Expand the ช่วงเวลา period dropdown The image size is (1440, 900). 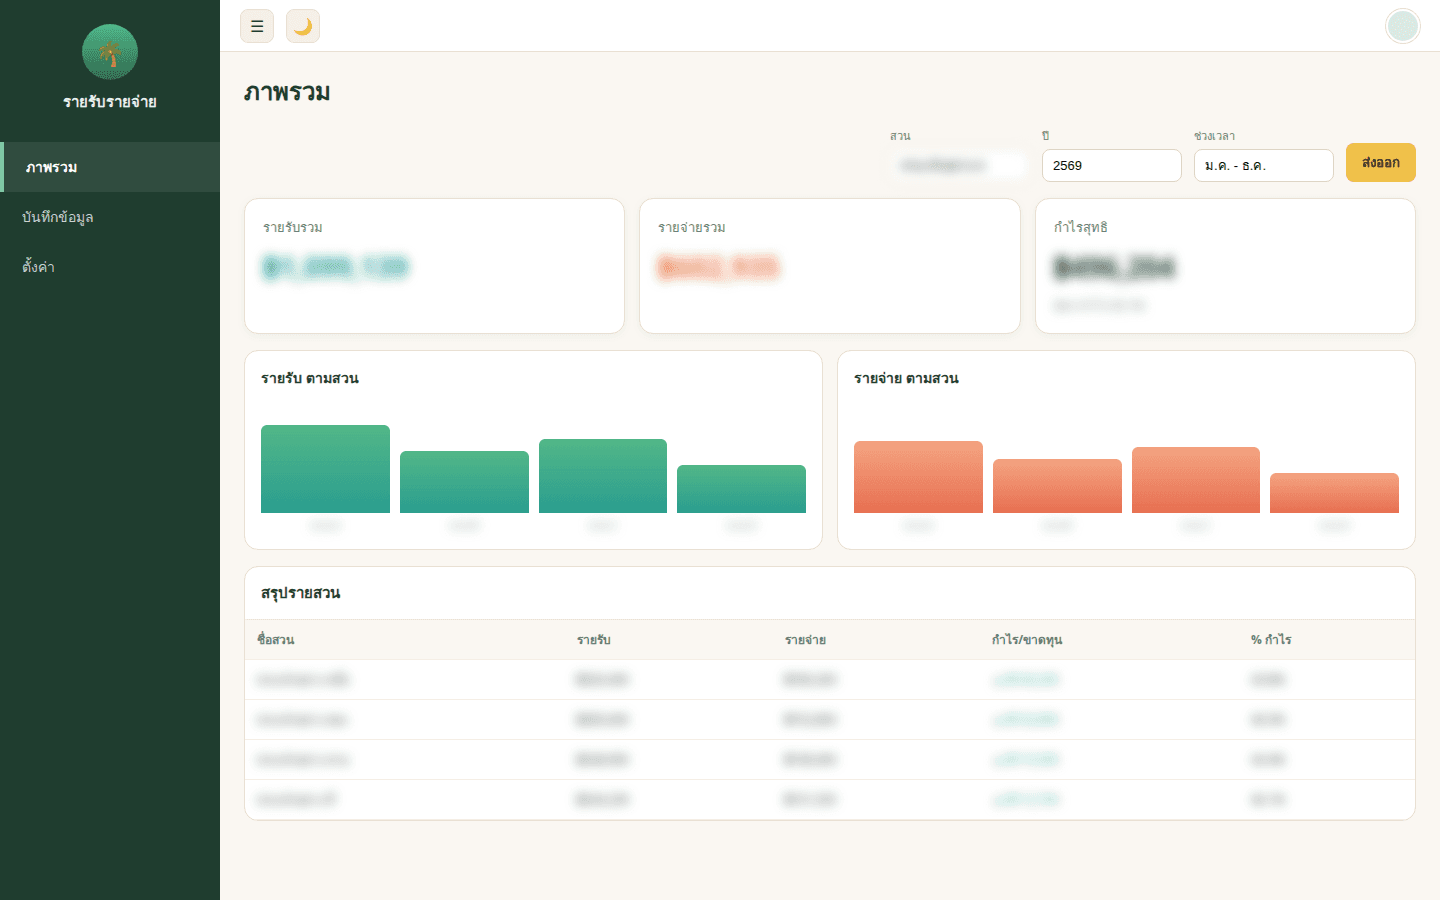(x=1264, y=165)
